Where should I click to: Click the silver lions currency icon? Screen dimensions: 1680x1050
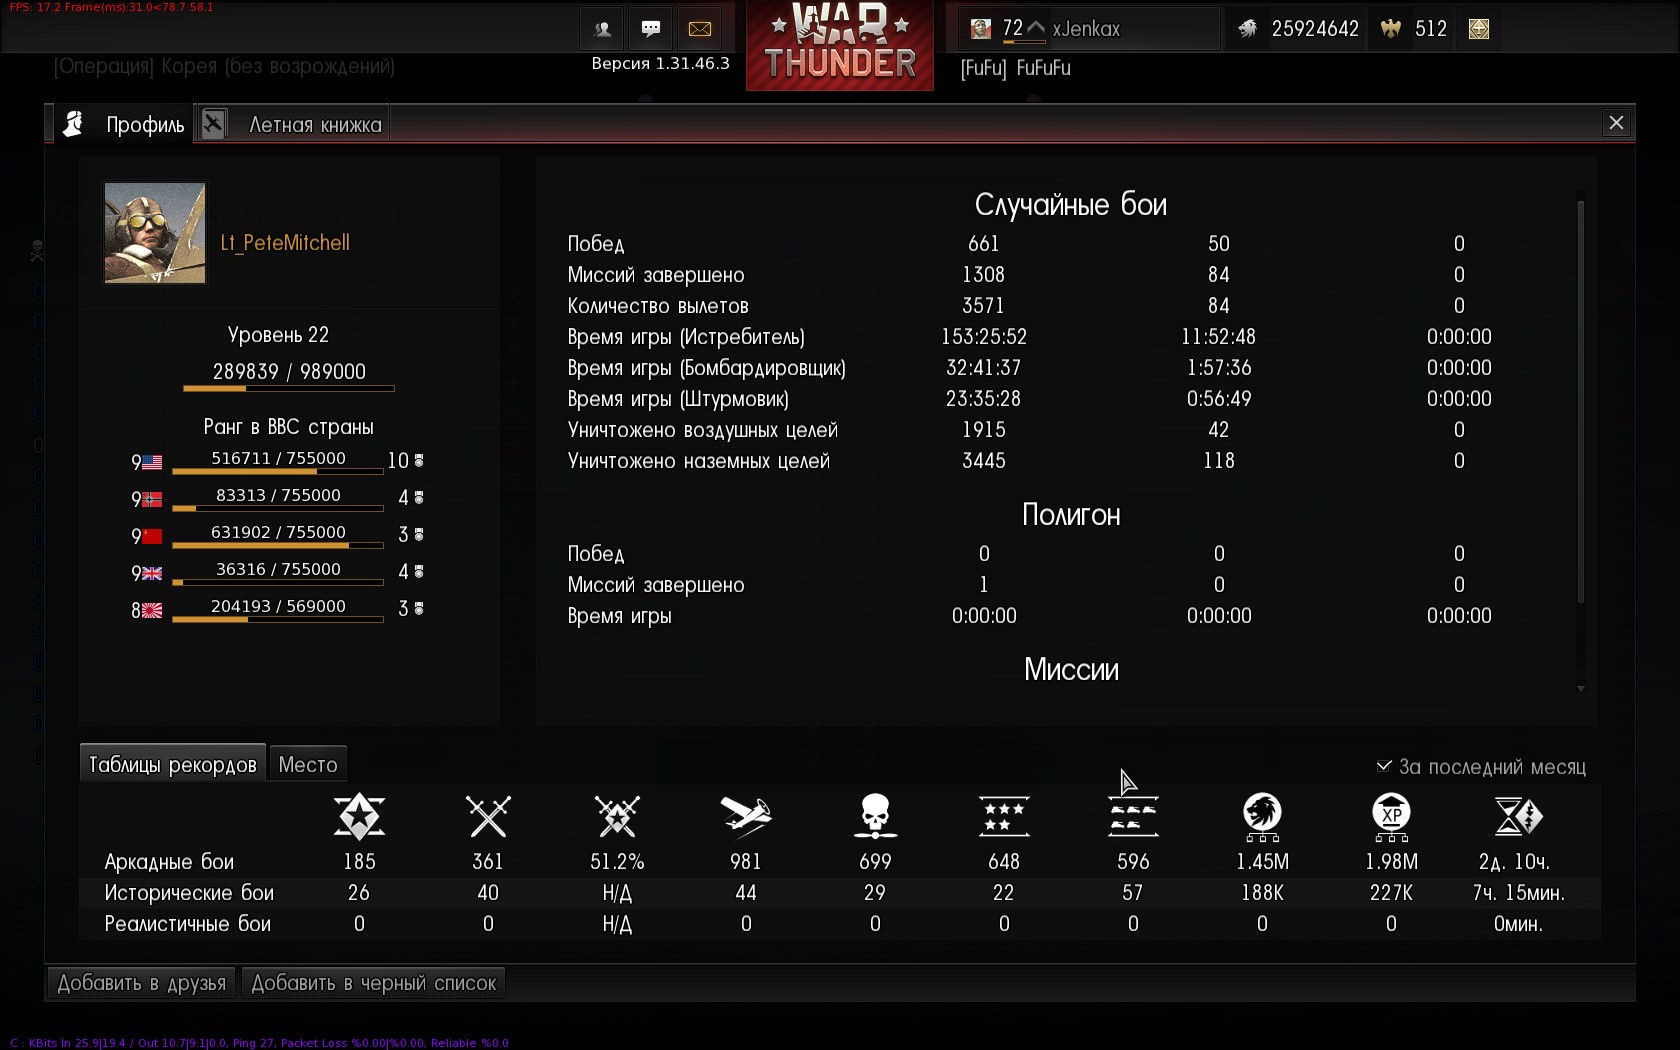[x=1247, y=29]
